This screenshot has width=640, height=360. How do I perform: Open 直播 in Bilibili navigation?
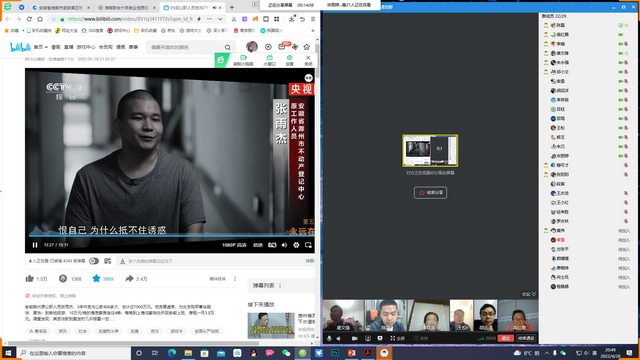click(69, 47)
